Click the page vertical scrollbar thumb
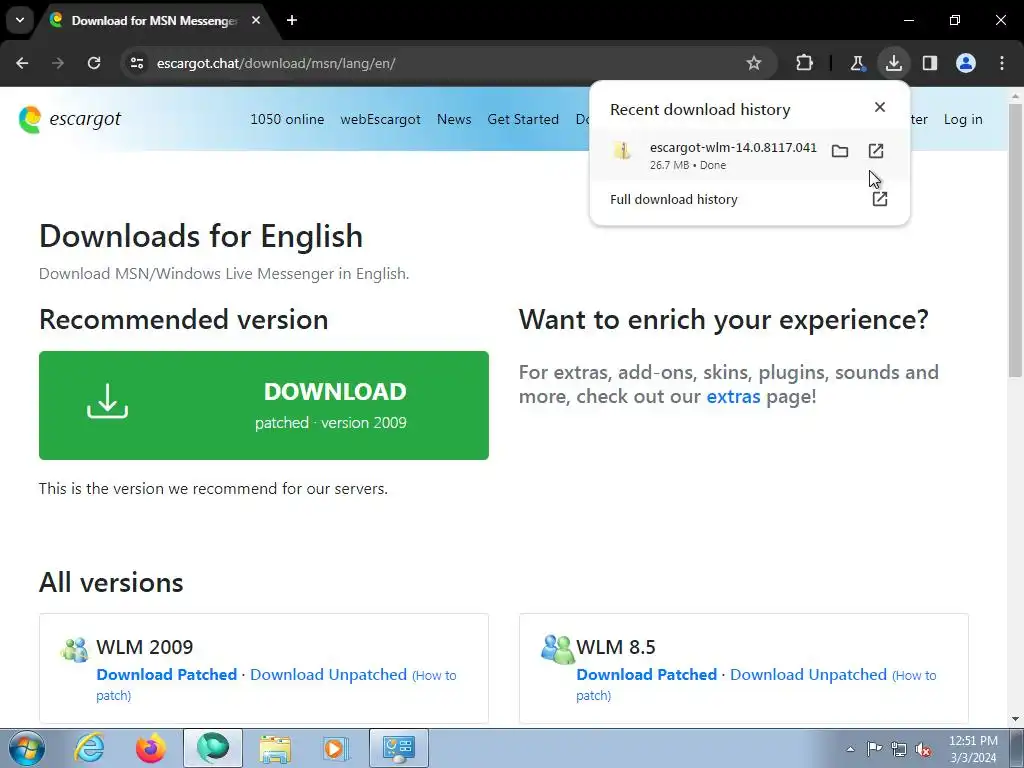The image size is (1024, 768). click(1015, 239)
